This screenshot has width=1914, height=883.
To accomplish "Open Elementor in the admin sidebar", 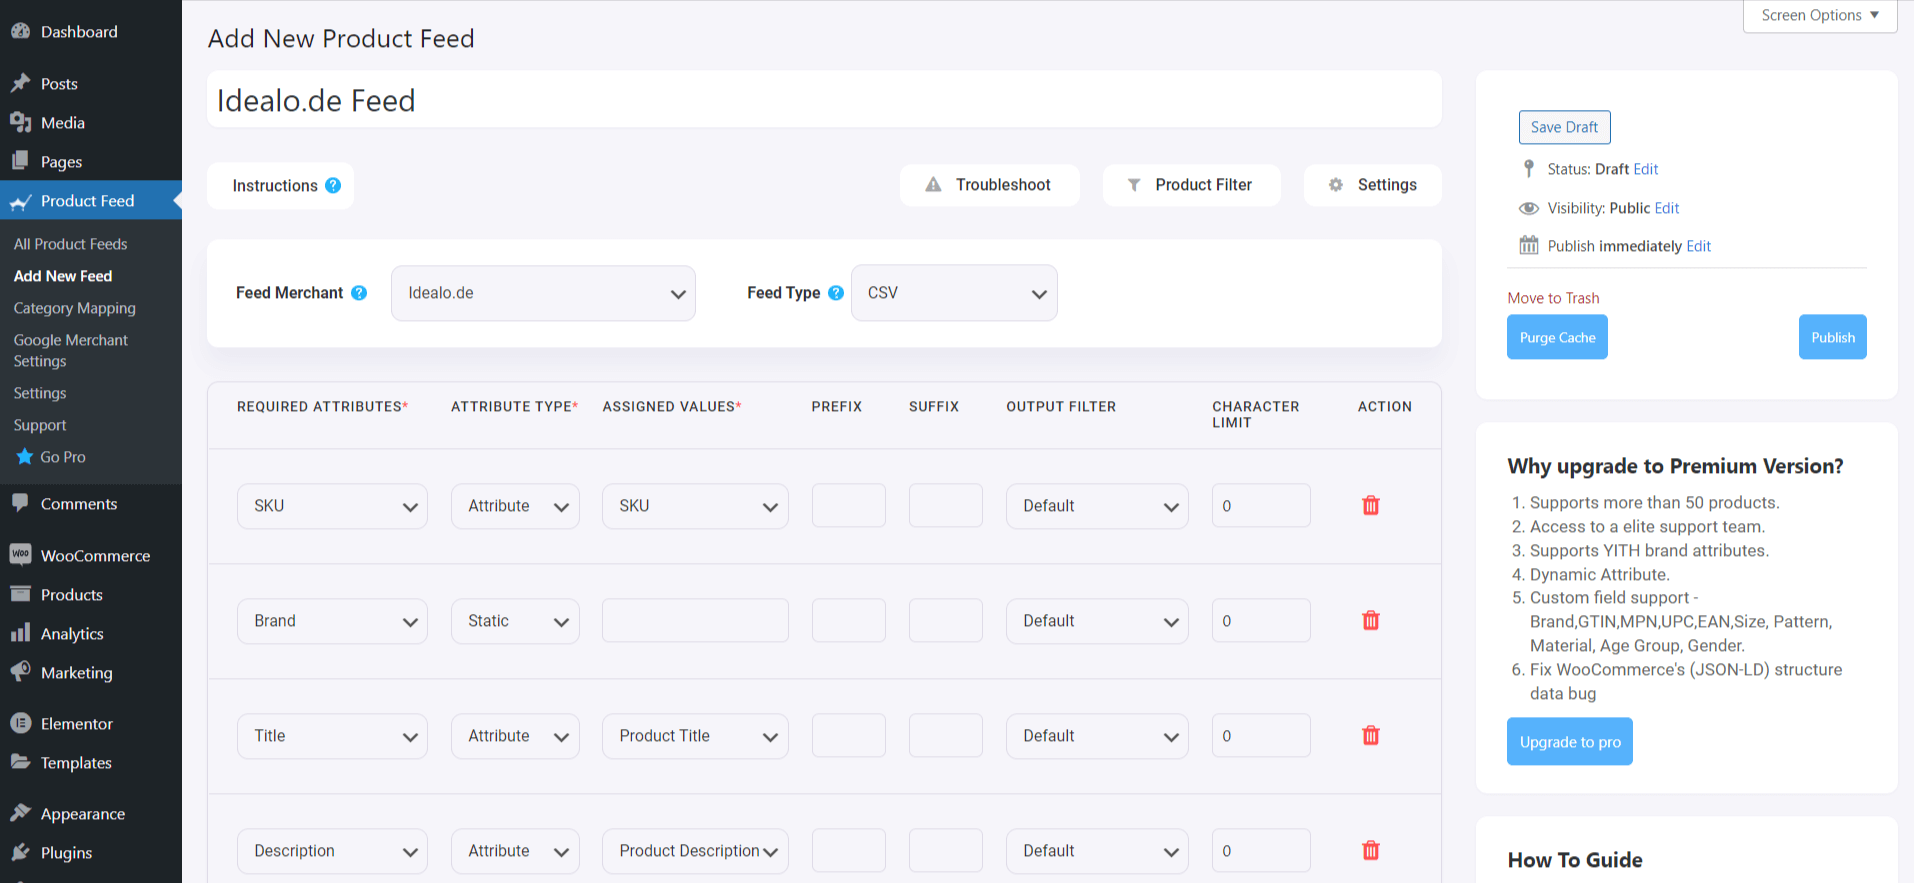I will pos(76,724).
